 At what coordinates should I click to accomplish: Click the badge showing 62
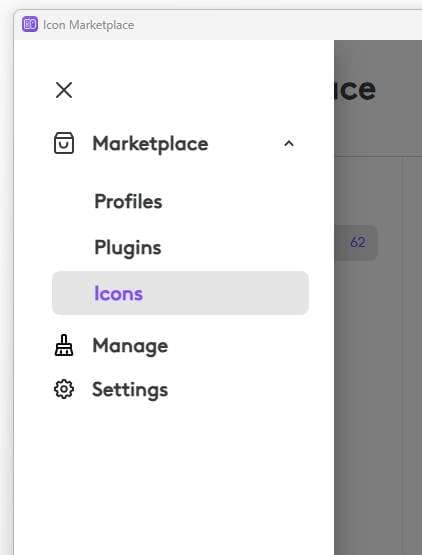click(358, 242)
